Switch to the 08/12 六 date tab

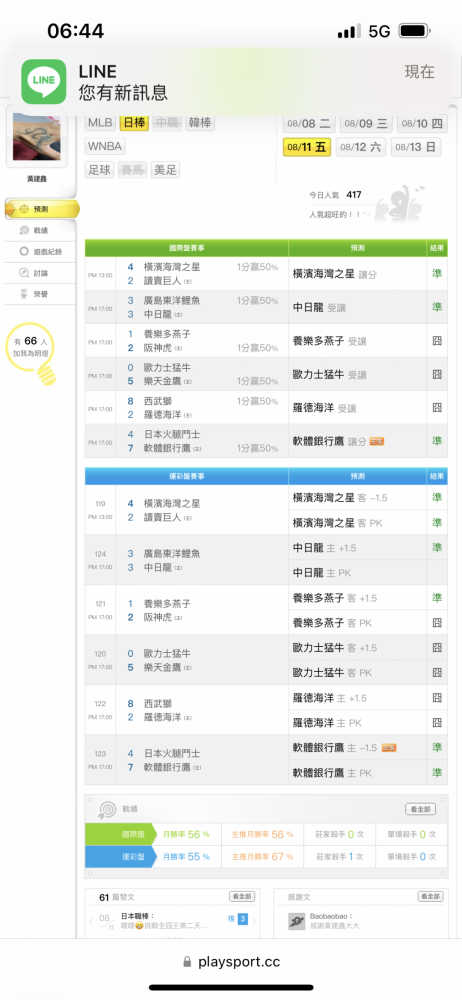click(361, 147)
